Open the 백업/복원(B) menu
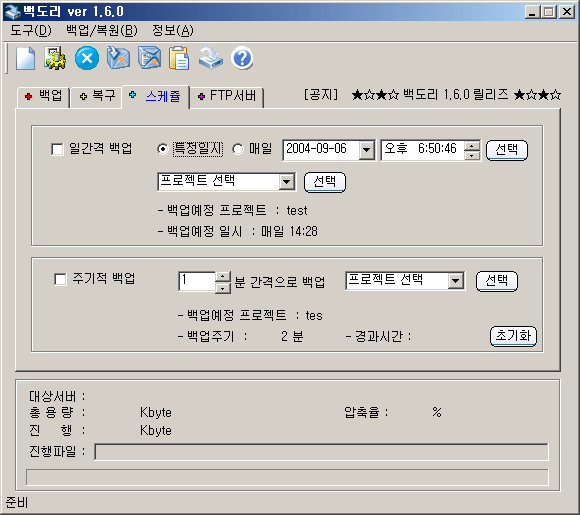This screenshot has width=580, height=515. click(x=102, y=30)
